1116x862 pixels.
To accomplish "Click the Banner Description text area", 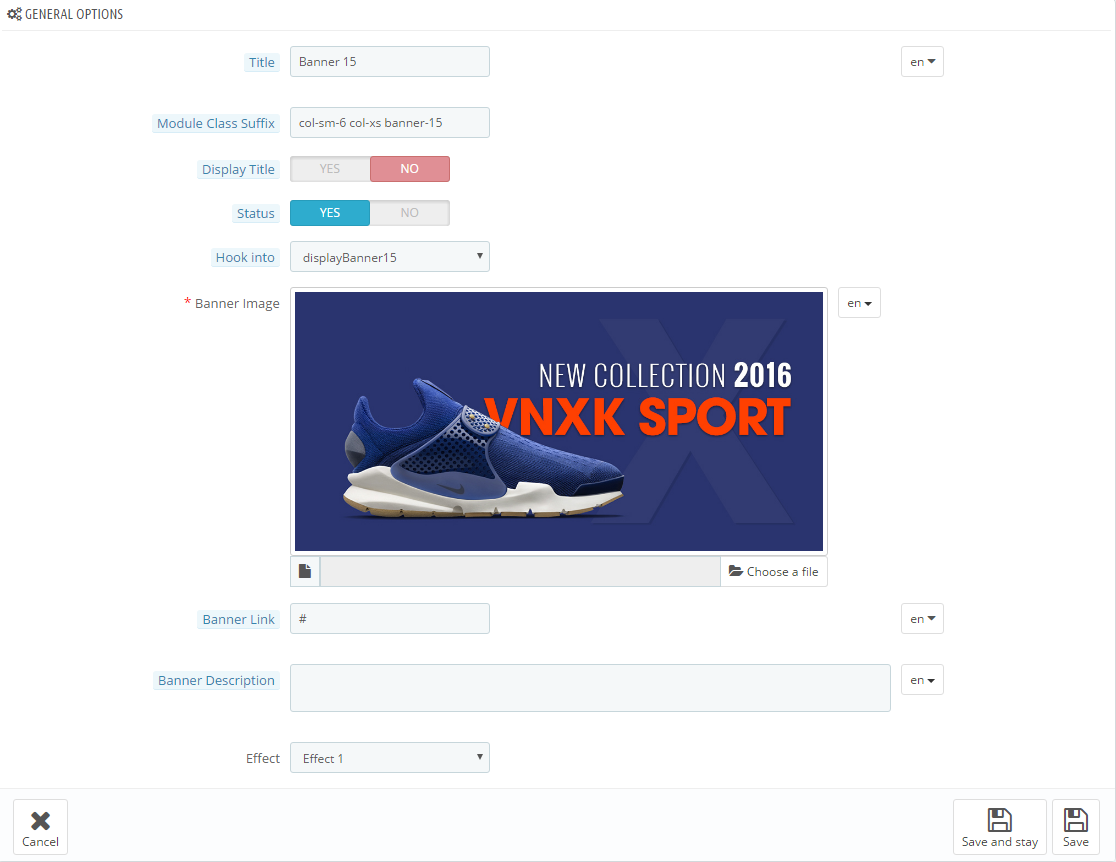I will pyautogui.click(x=590, y=688).
